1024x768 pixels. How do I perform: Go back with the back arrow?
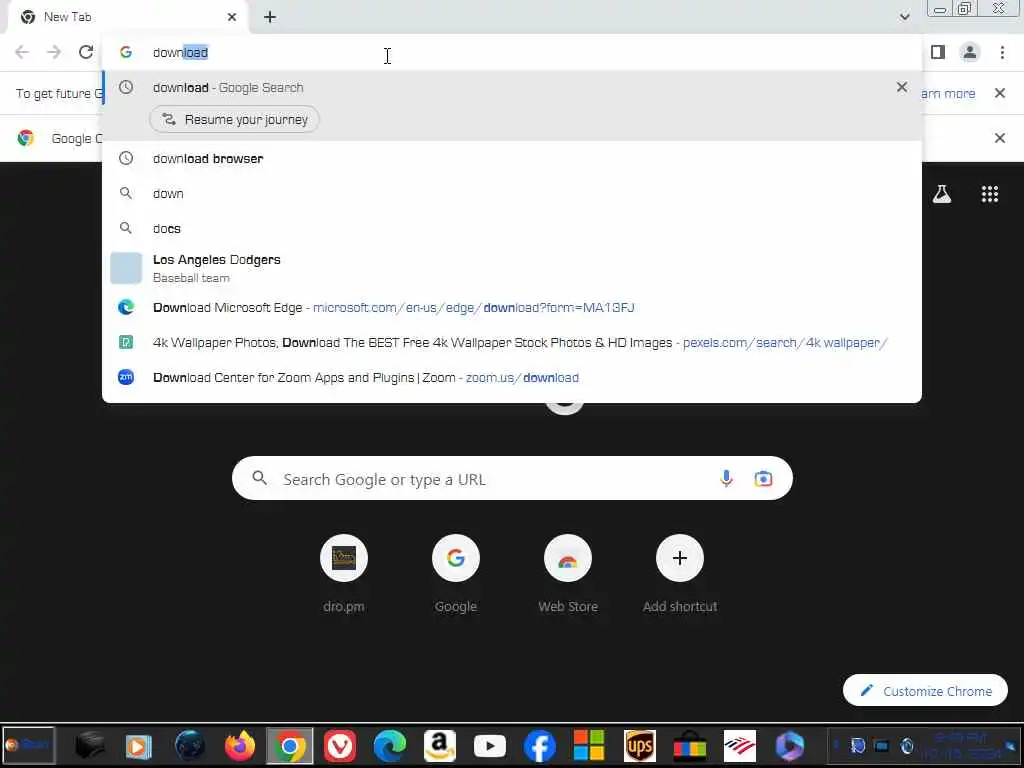click(x=22, y=52)
